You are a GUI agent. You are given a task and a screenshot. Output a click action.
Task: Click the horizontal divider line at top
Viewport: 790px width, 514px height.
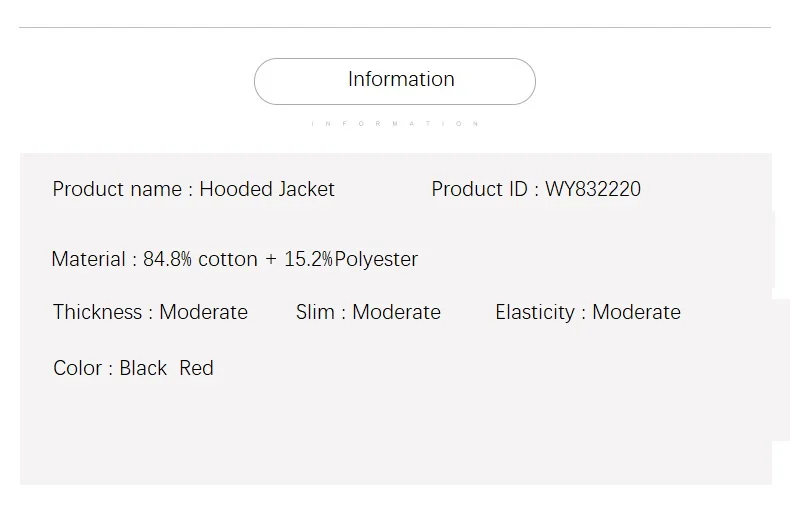(395, 27)
